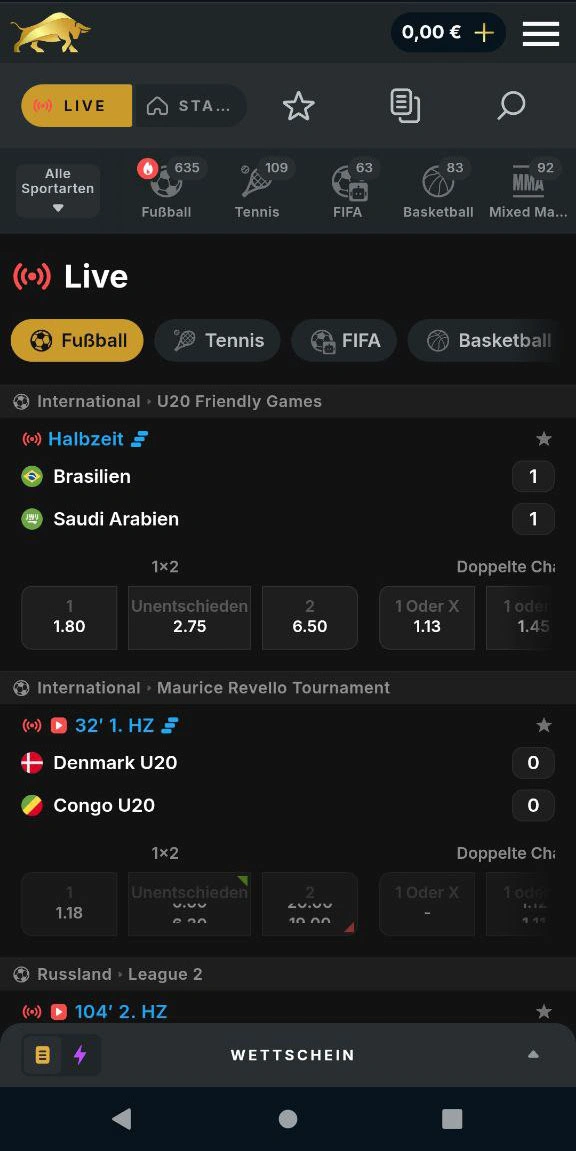576x1151 pixels.
Task: Expand the Wettschein panel
Action: (x=533, y=1054)
